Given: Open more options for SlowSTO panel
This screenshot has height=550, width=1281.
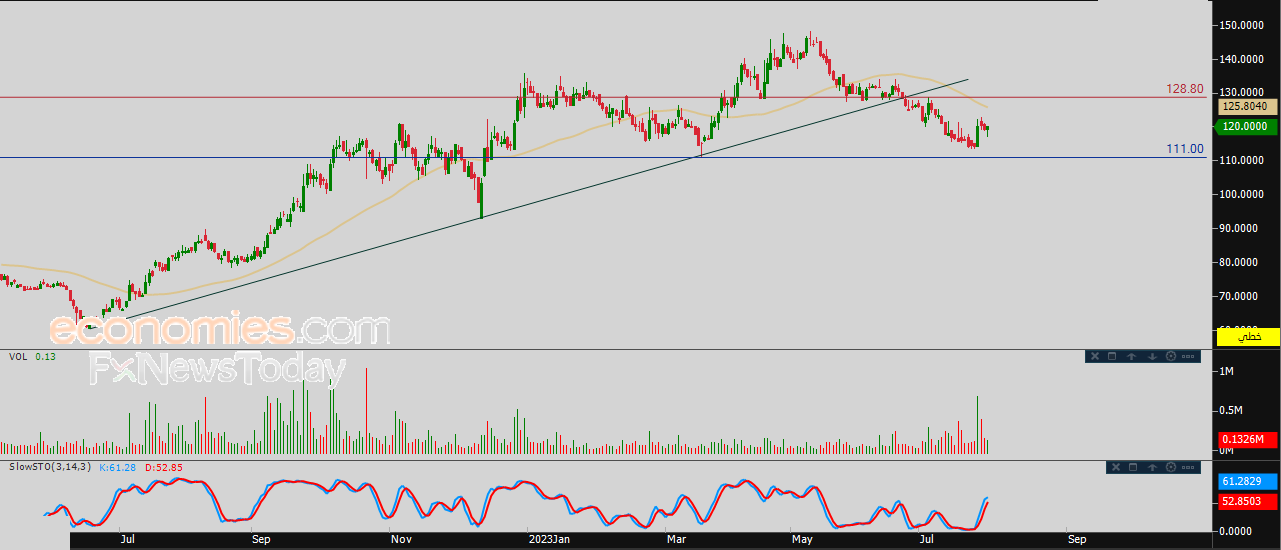Looking at the screenshot, I should [x=1188, y=467].
